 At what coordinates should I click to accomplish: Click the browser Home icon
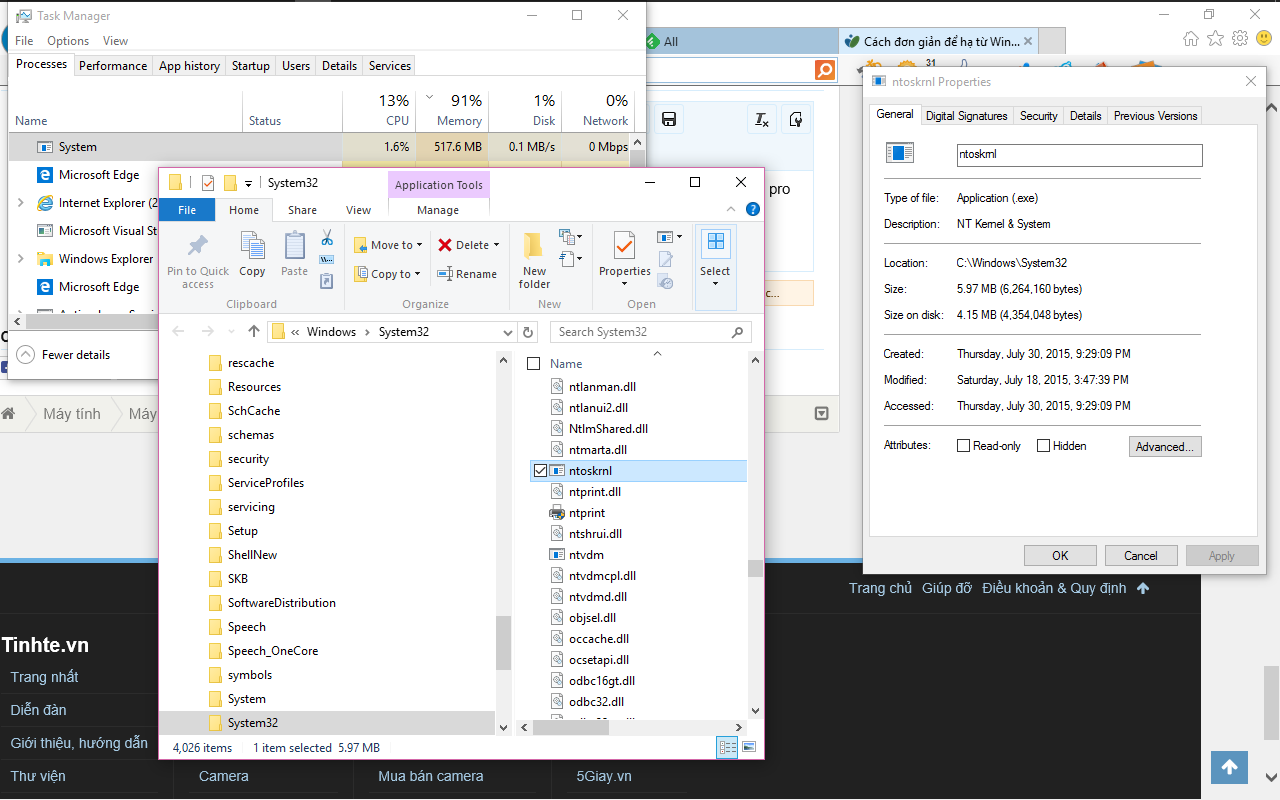tap(1191, 38)
